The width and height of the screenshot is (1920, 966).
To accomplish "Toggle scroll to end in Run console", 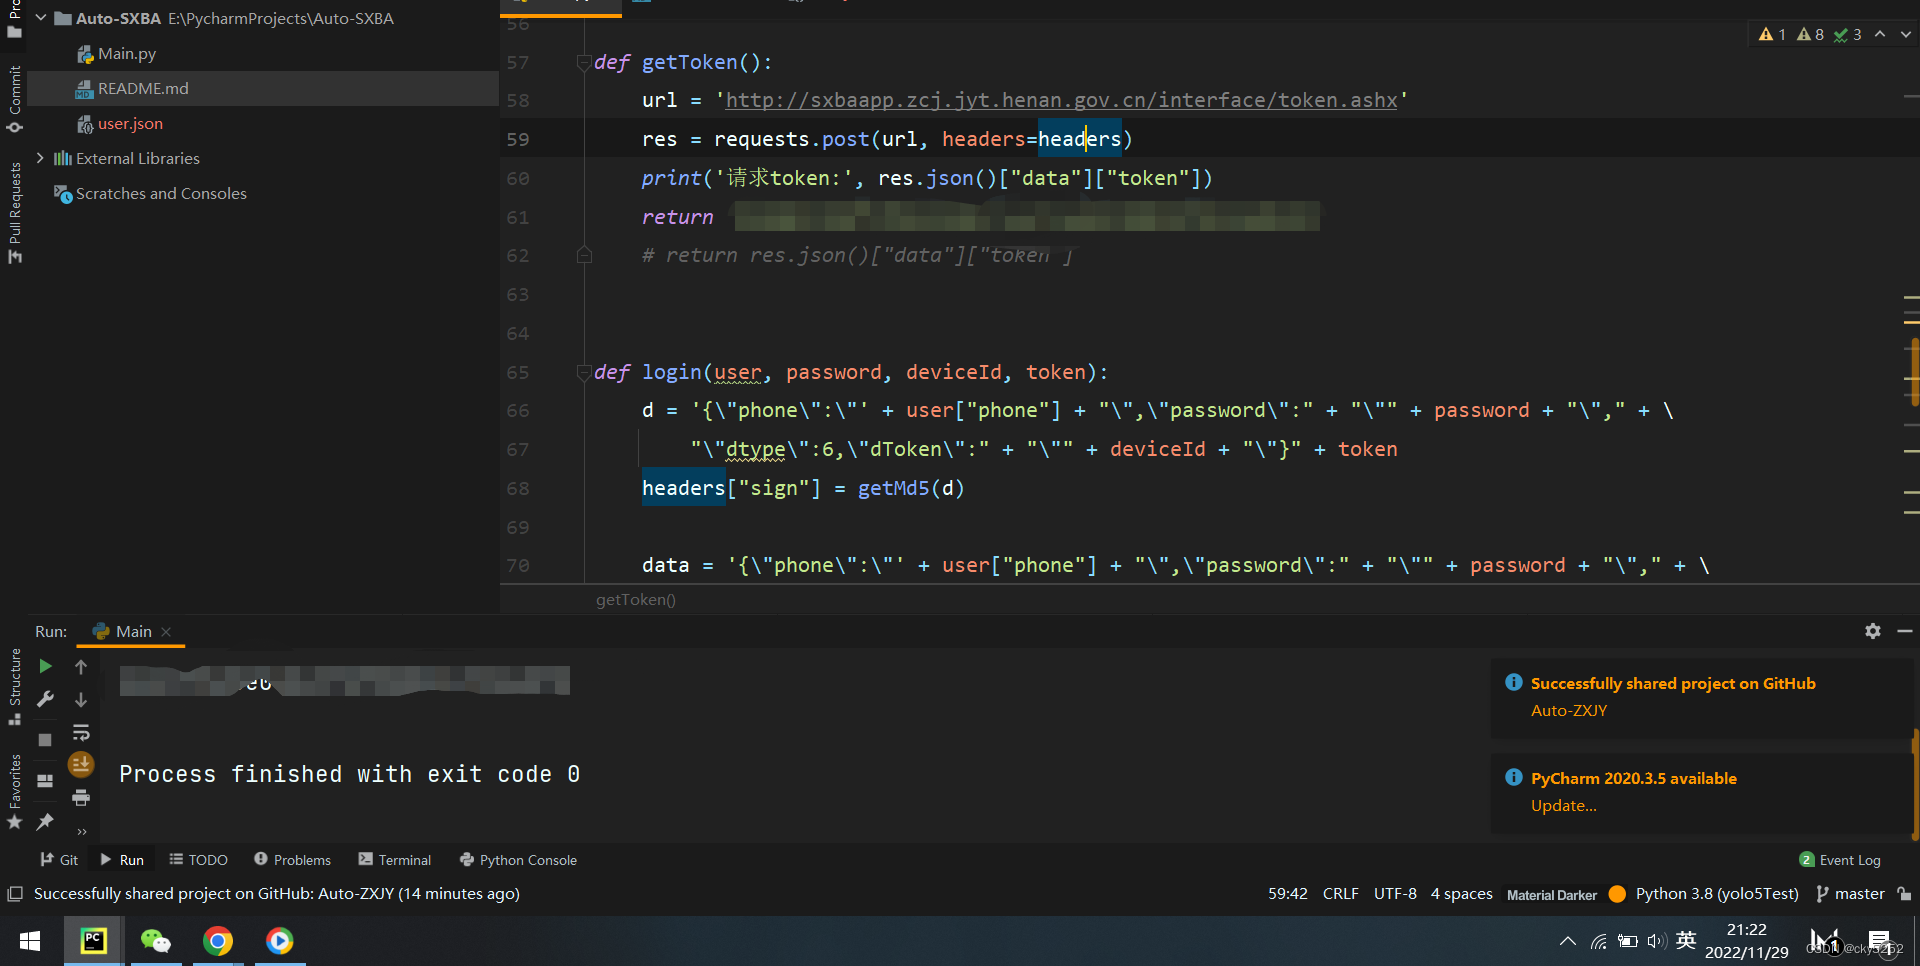I will pyautogui.click(x=81, y=765).
